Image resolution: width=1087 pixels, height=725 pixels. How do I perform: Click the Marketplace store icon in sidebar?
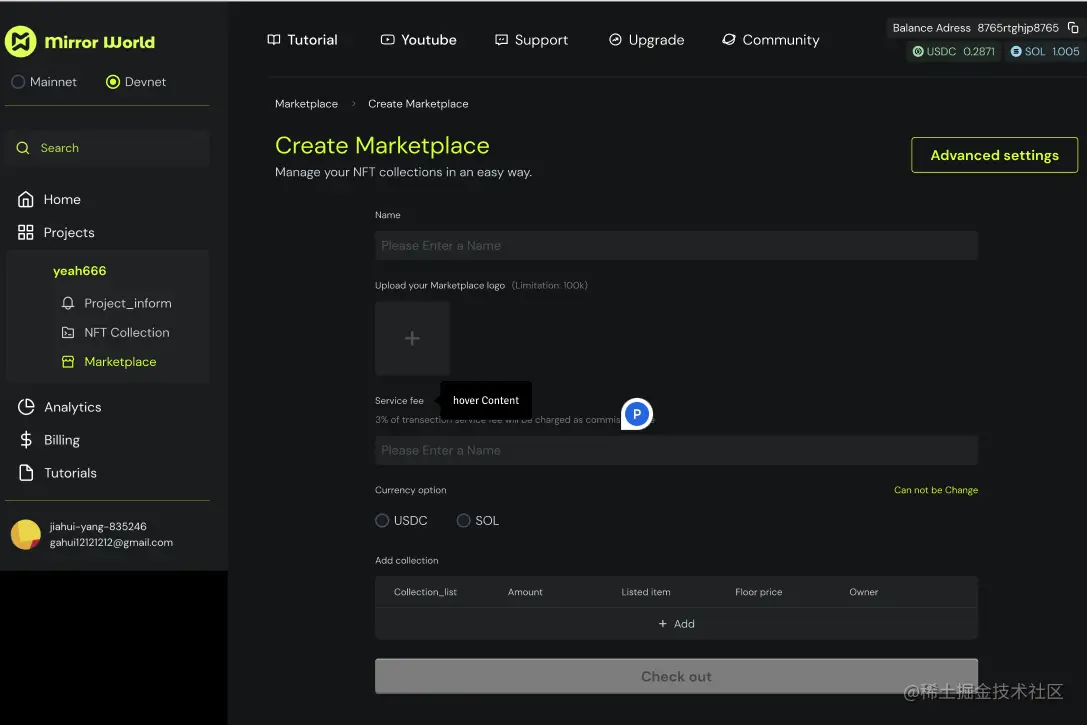click(x=68, y=362)
